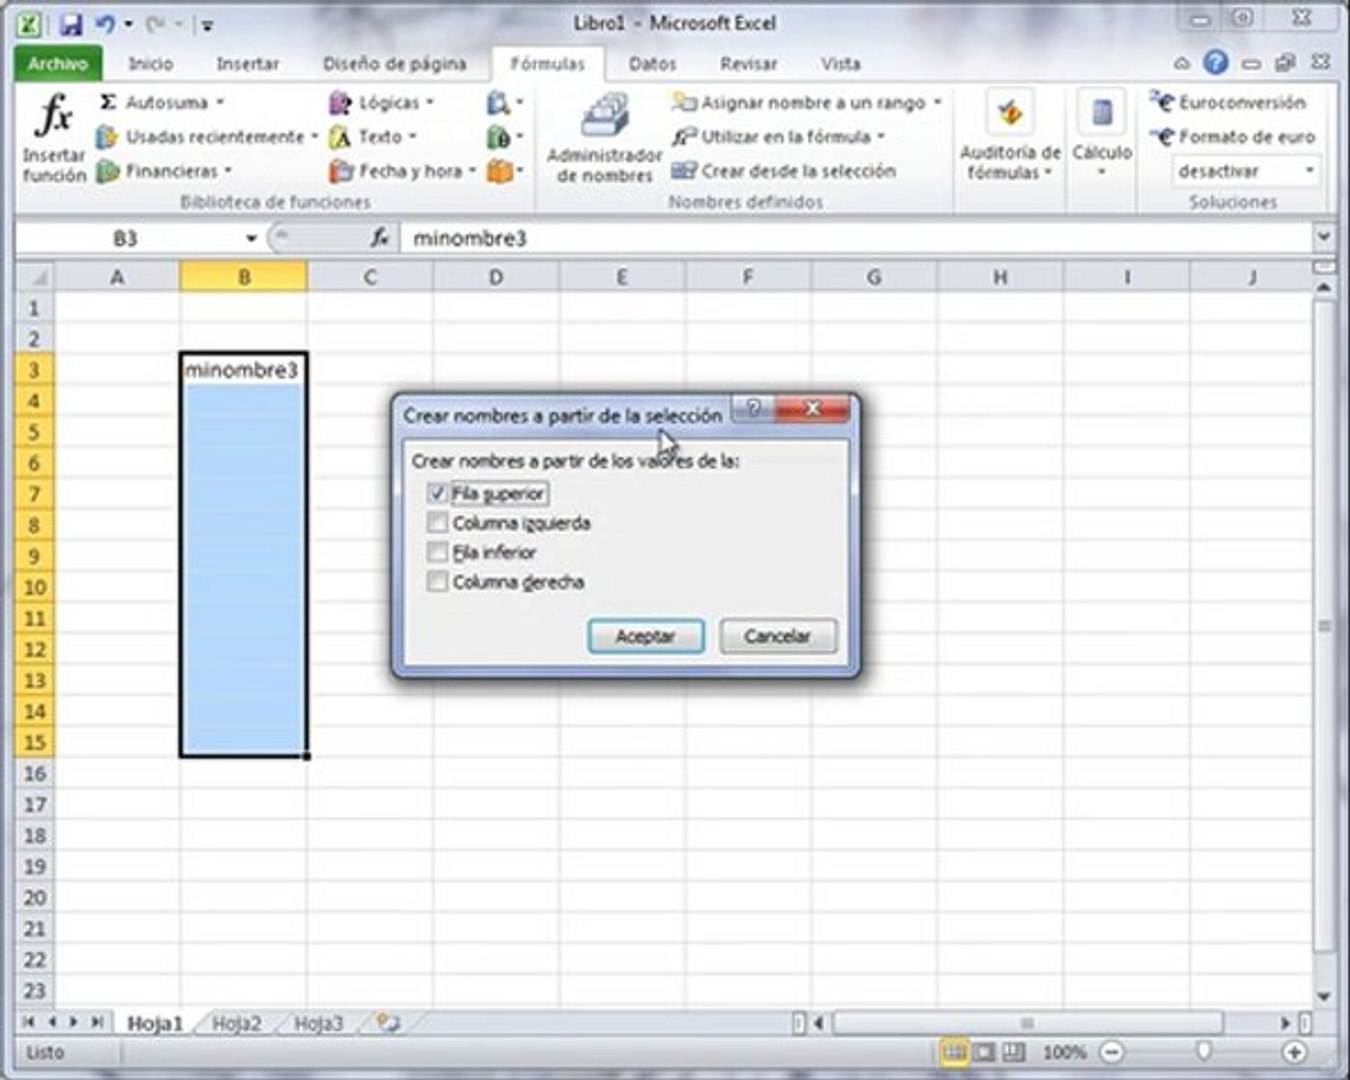
Task: Click the 100% zoom level
Action: coord(1063,1052)
